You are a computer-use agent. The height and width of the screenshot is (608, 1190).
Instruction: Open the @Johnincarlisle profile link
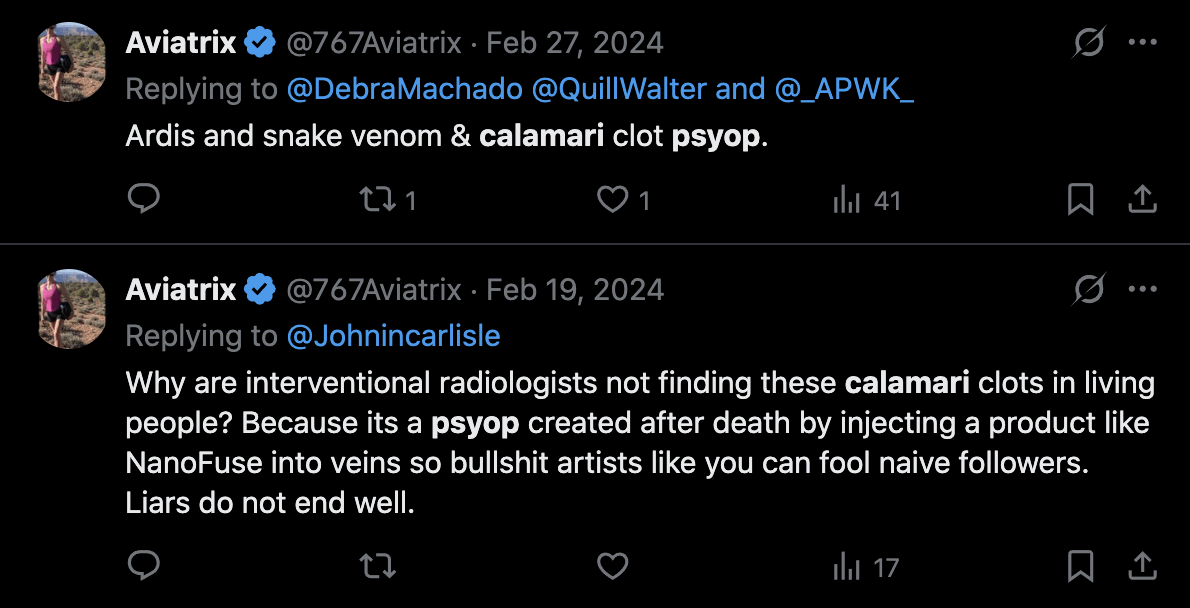tap(393, 336)
